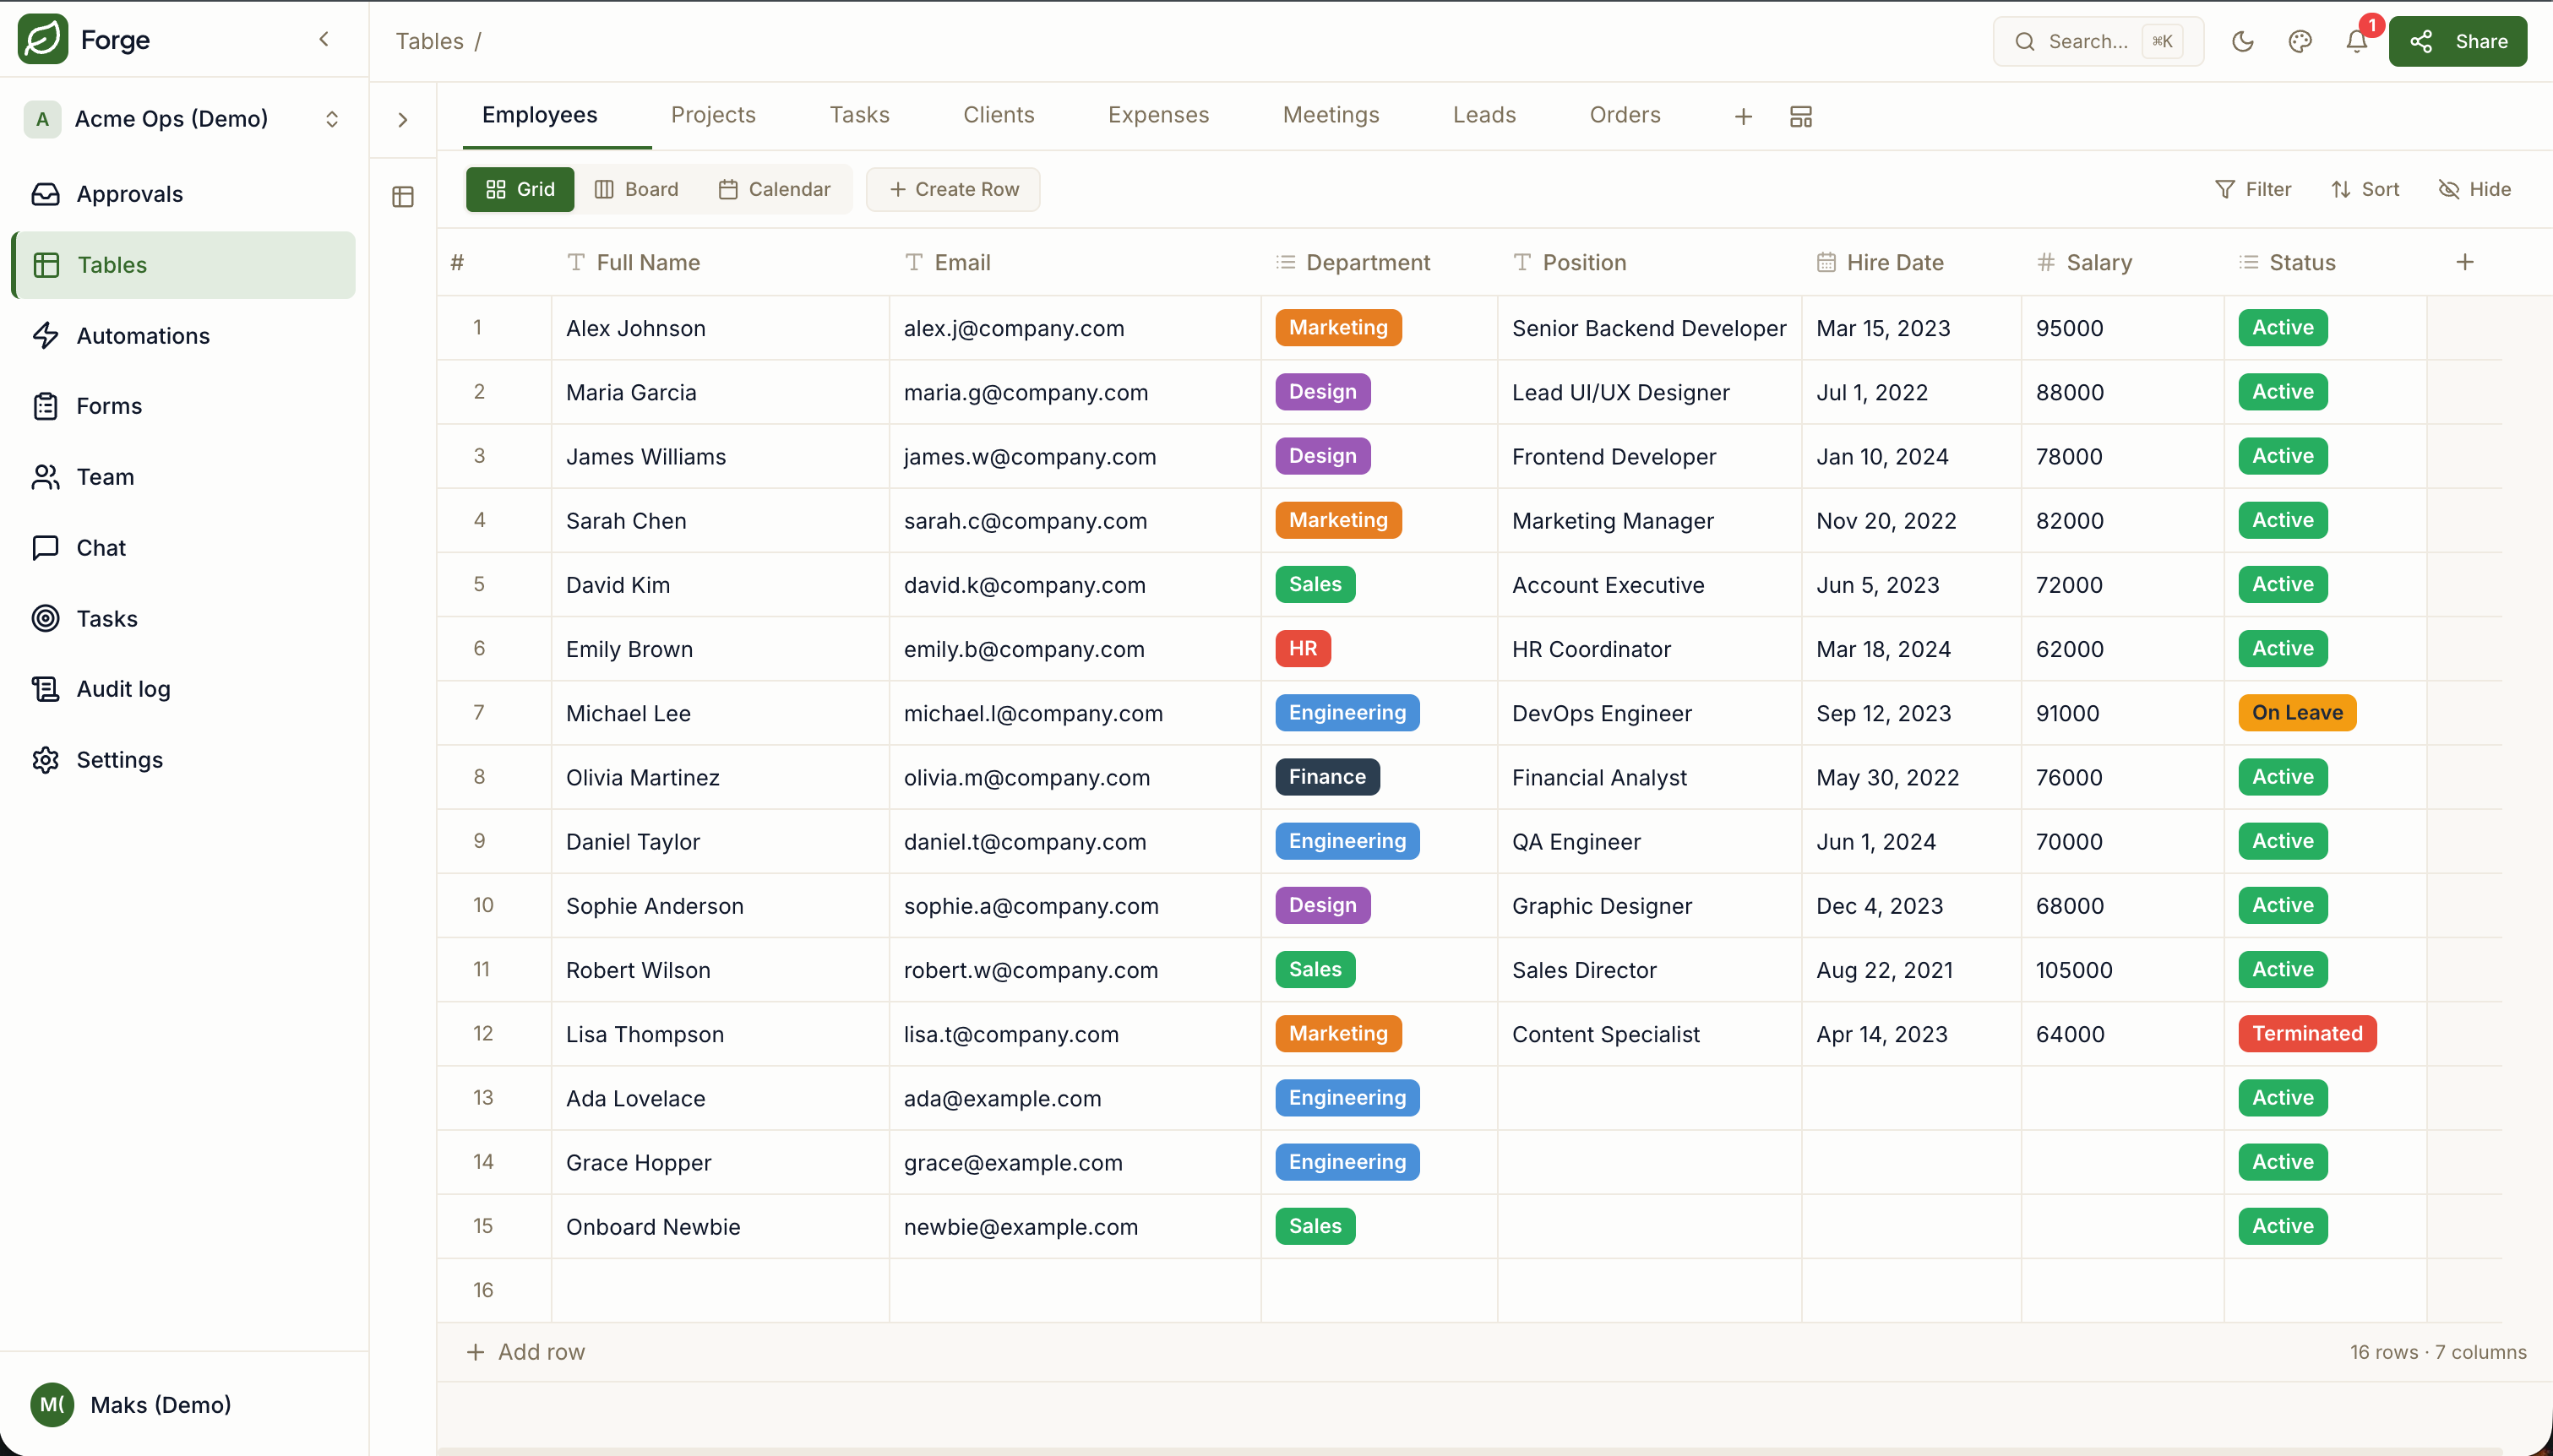Select the salary value '105000'
The image size is (2553, 1456).
[x=2074, y=970]
